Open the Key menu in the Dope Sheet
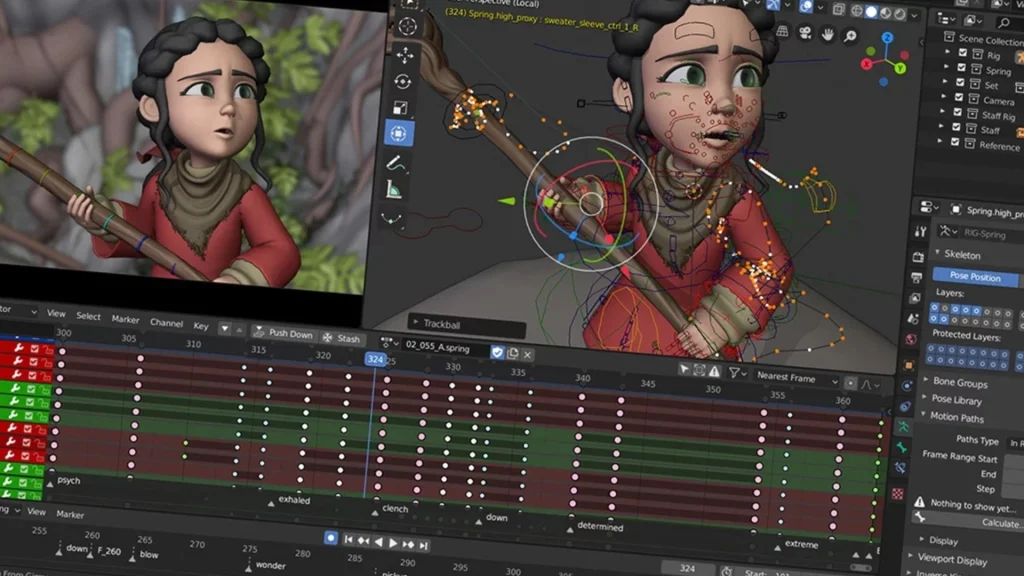The image size is (1024, 576). [201, 326]
